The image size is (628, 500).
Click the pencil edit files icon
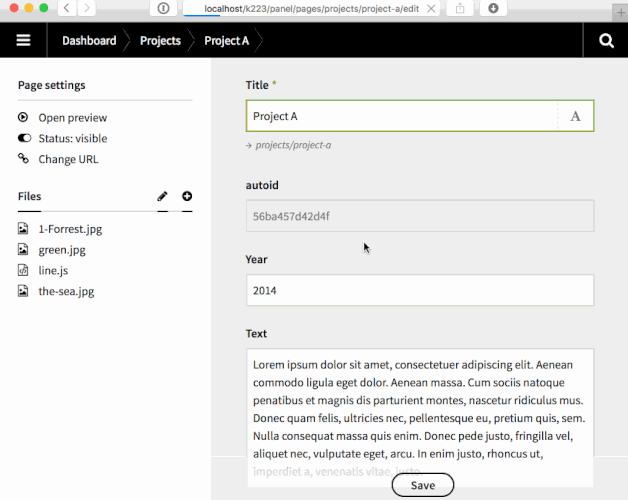(x=163, y=197)
